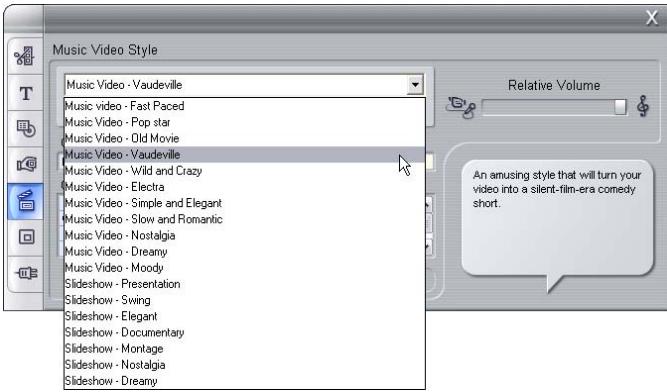Choose Slideshow - Dreamy
667x392 pixels.
click(x=245, y=381)
